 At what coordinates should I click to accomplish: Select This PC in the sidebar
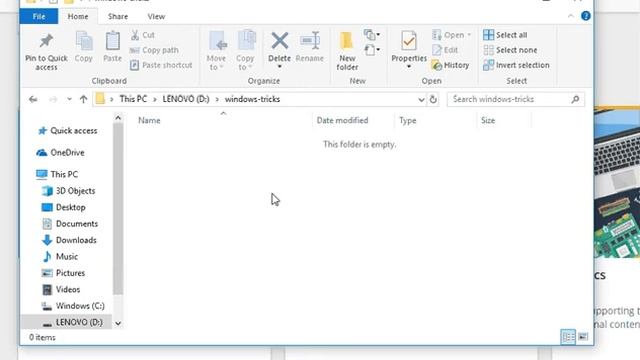click(57, 174)
